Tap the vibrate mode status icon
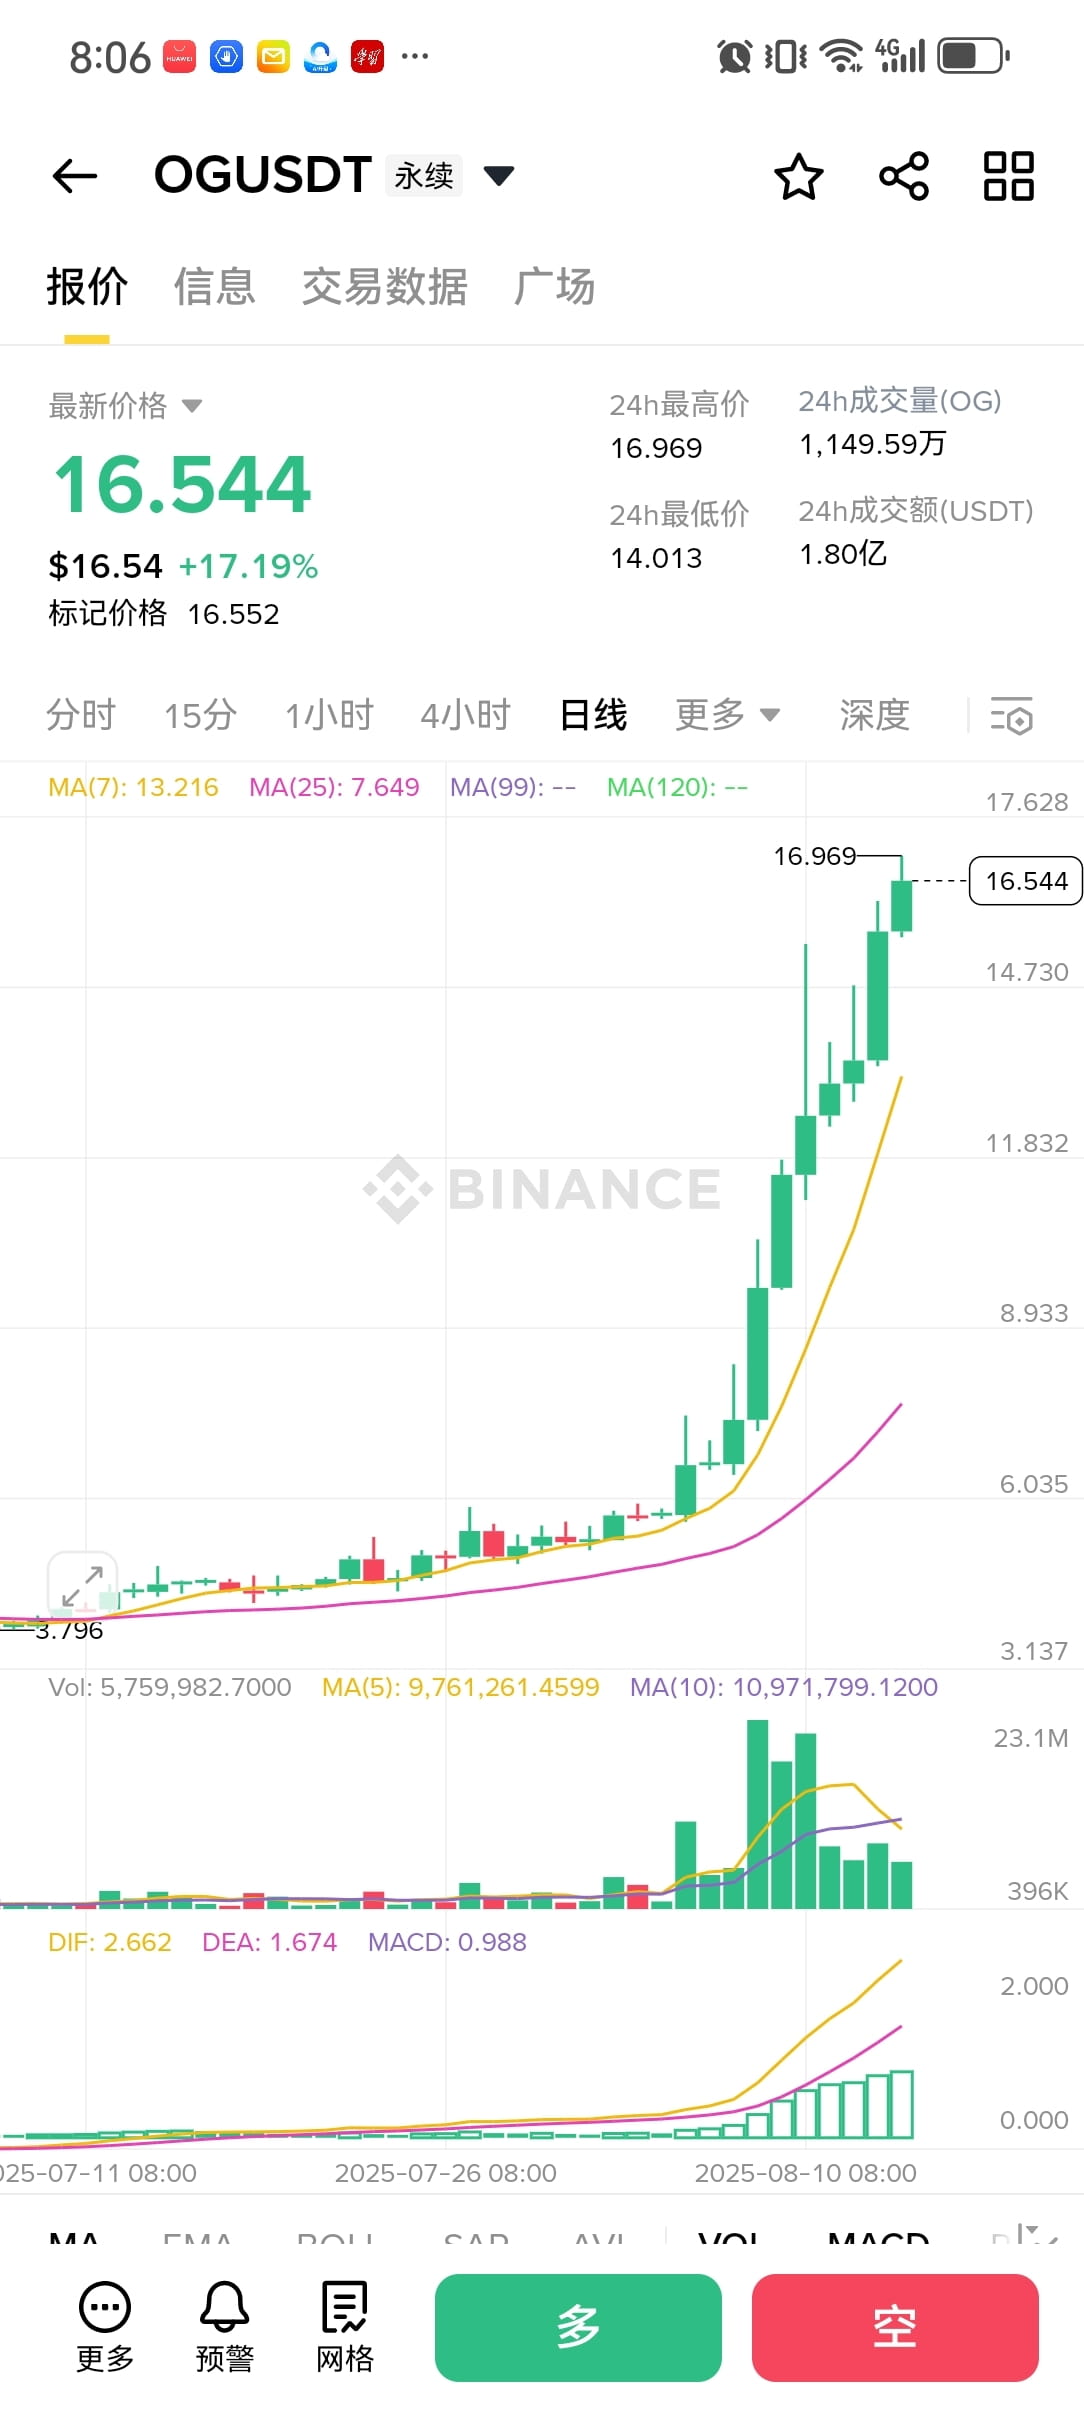This screenshot has width=1084, height=2412. pyautogui.click(x=786, y=56)
